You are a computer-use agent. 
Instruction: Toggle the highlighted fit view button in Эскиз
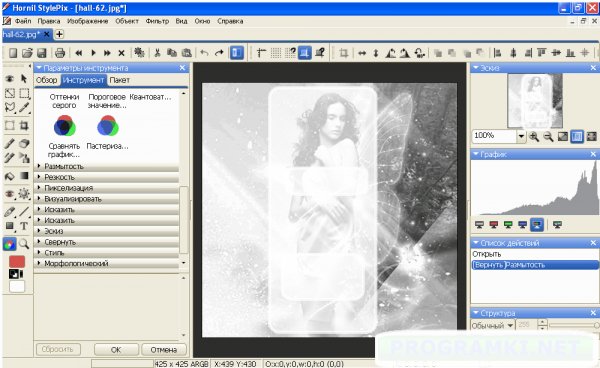click(577, 136)
